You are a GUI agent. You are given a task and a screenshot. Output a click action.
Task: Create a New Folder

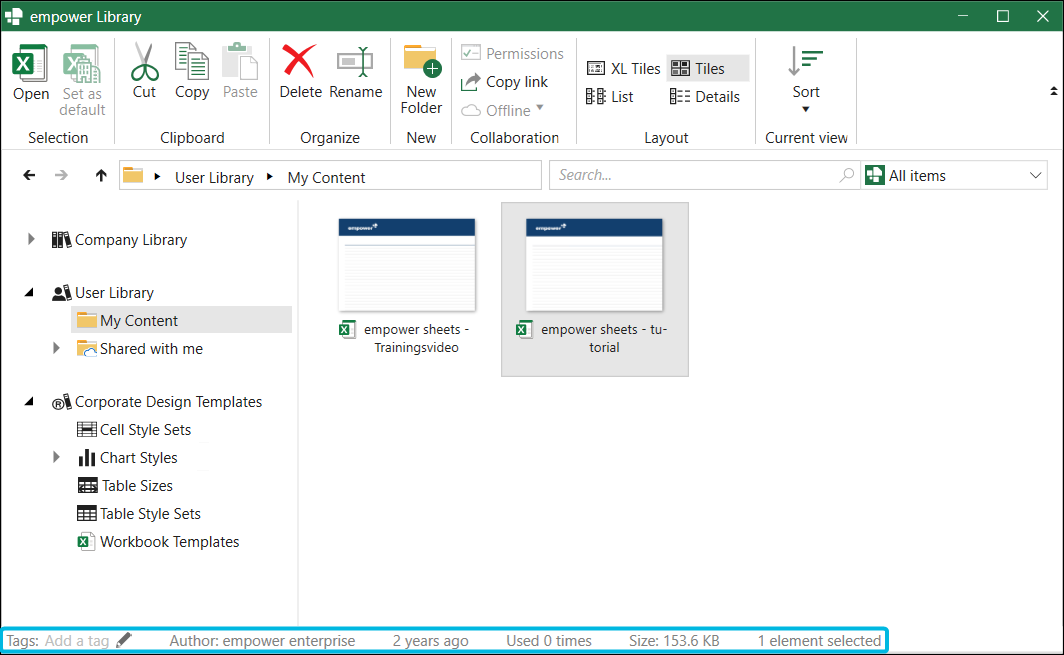421,79
